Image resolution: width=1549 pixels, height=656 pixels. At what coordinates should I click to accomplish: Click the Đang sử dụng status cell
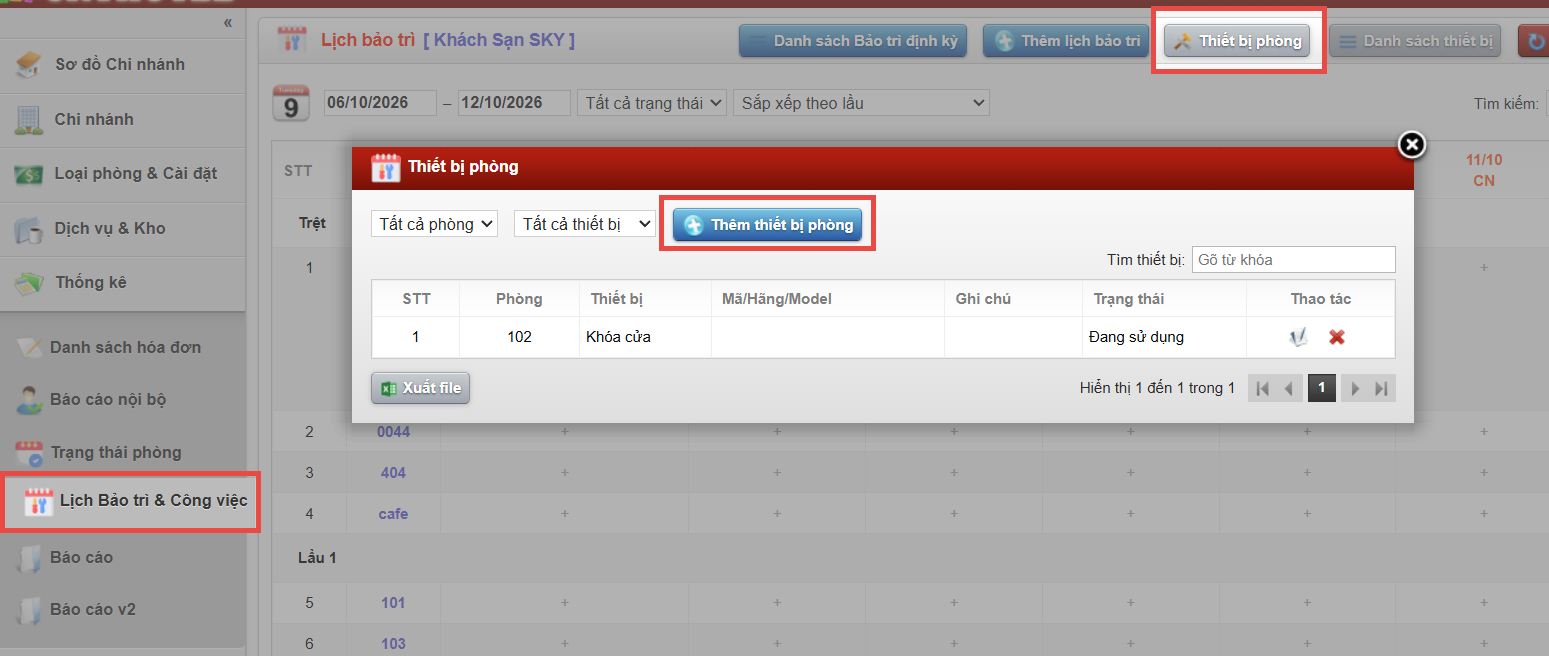[x=1164, y=337]
